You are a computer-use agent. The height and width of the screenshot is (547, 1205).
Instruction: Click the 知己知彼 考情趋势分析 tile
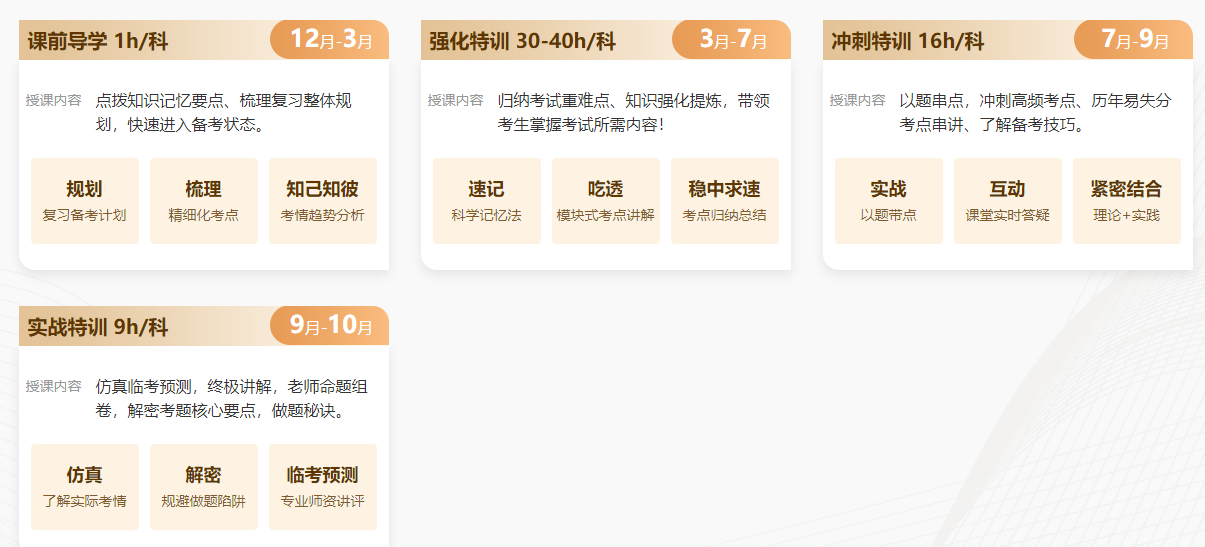[322, 201]
